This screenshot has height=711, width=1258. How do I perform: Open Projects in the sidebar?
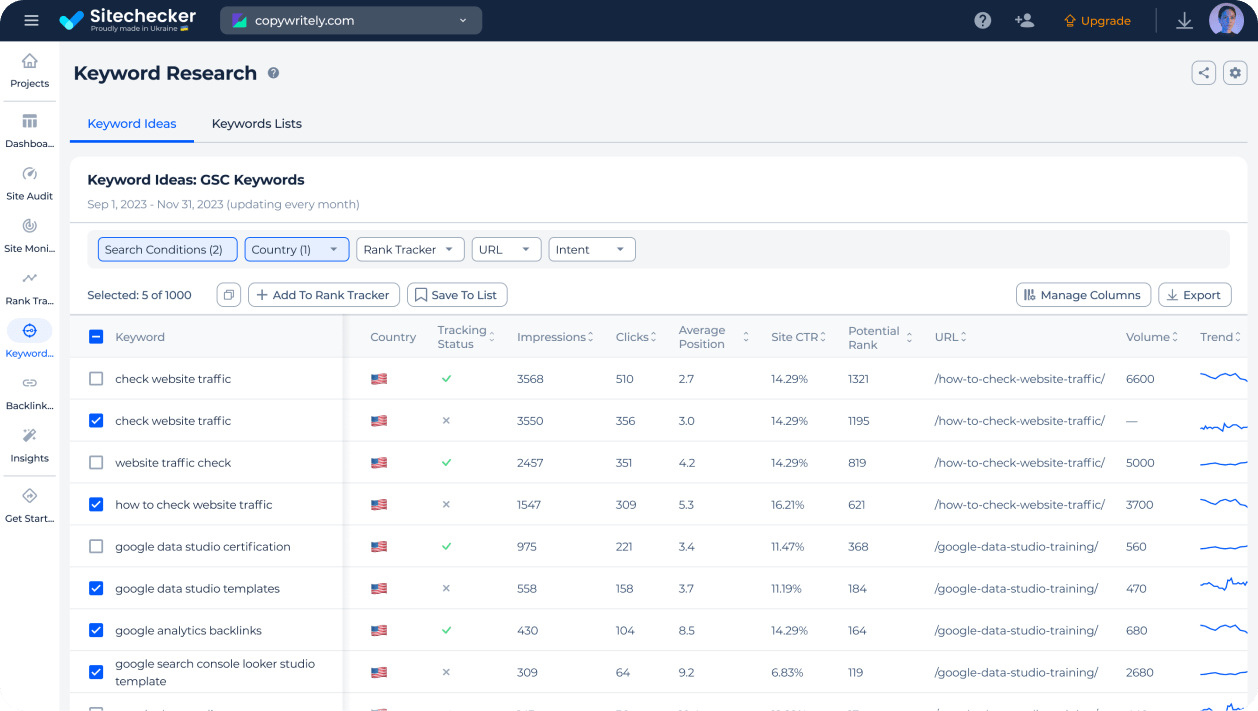pos(30,70)
